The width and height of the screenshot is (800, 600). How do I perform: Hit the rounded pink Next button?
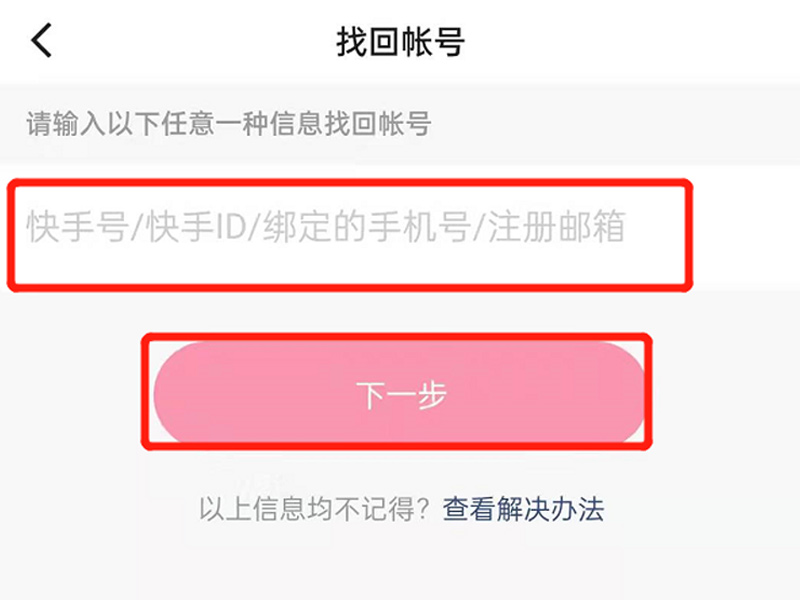coord(400,395)
